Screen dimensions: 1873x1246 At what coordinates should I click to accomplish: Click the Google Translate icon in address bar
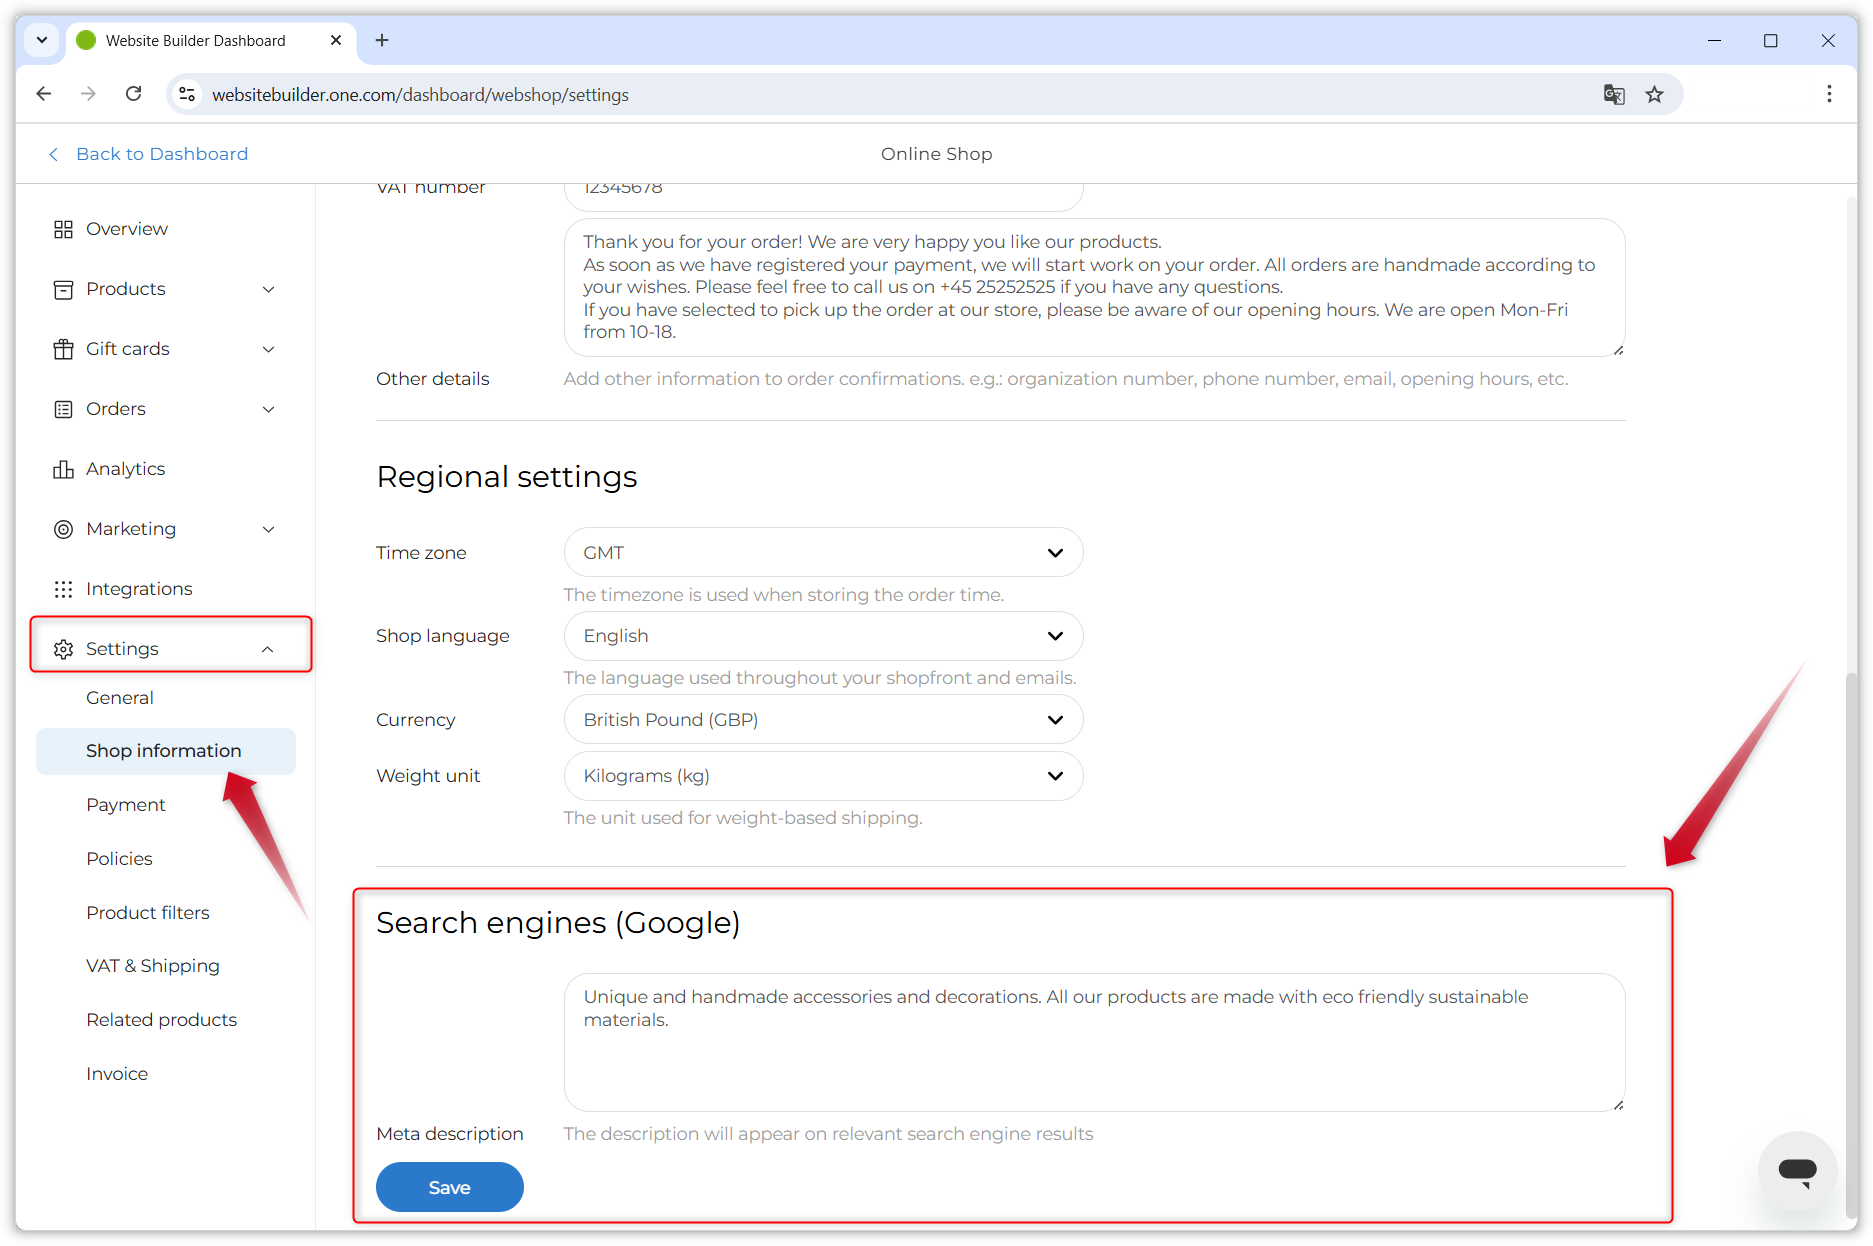1614,93
